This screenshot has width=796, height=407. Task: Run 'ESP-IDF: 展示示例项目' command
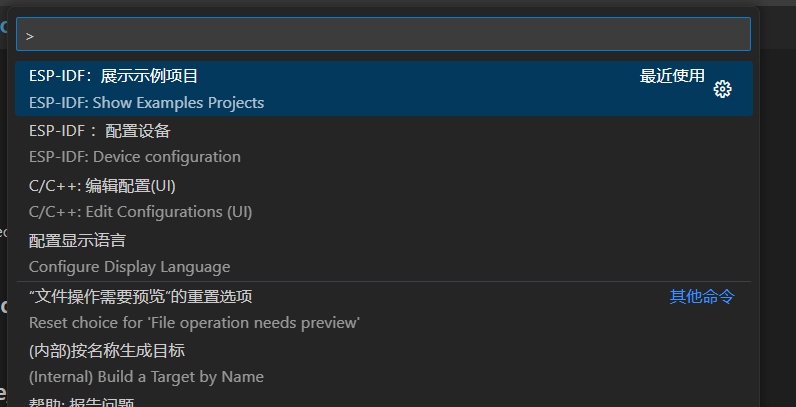coord(114,76)
